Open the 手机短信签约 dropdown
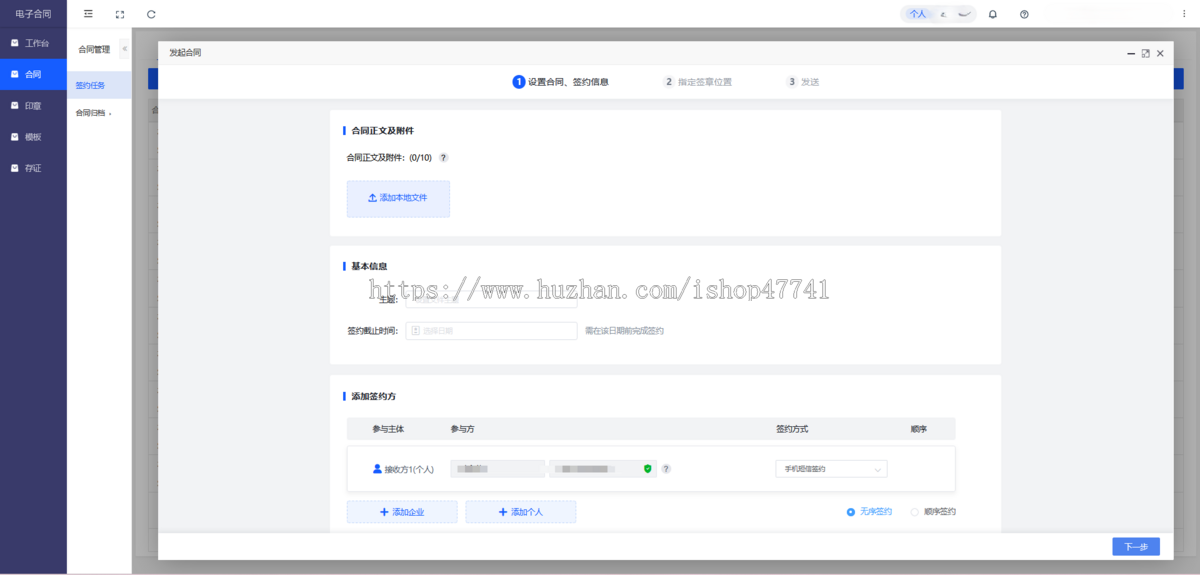Screen dimensions: 1200x575 tap(831, 468)
